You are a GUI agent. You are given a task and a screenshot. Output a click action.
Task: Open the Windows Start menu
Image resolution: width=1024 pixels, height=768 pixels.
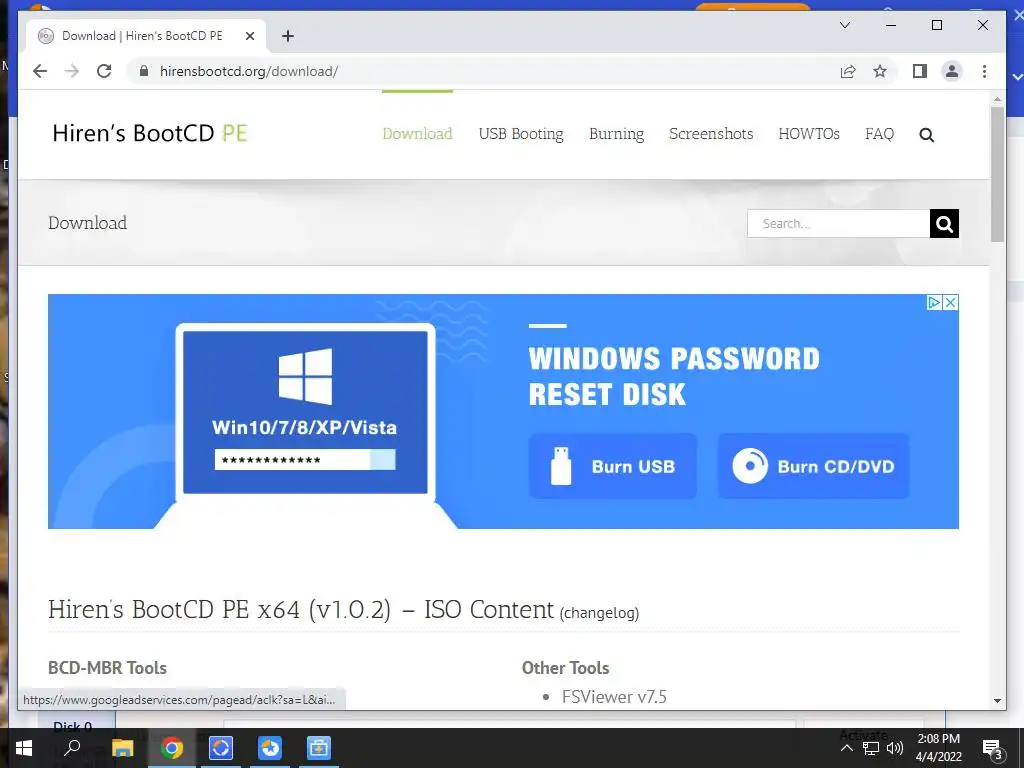pyautogui.click(x=24, y=748)
